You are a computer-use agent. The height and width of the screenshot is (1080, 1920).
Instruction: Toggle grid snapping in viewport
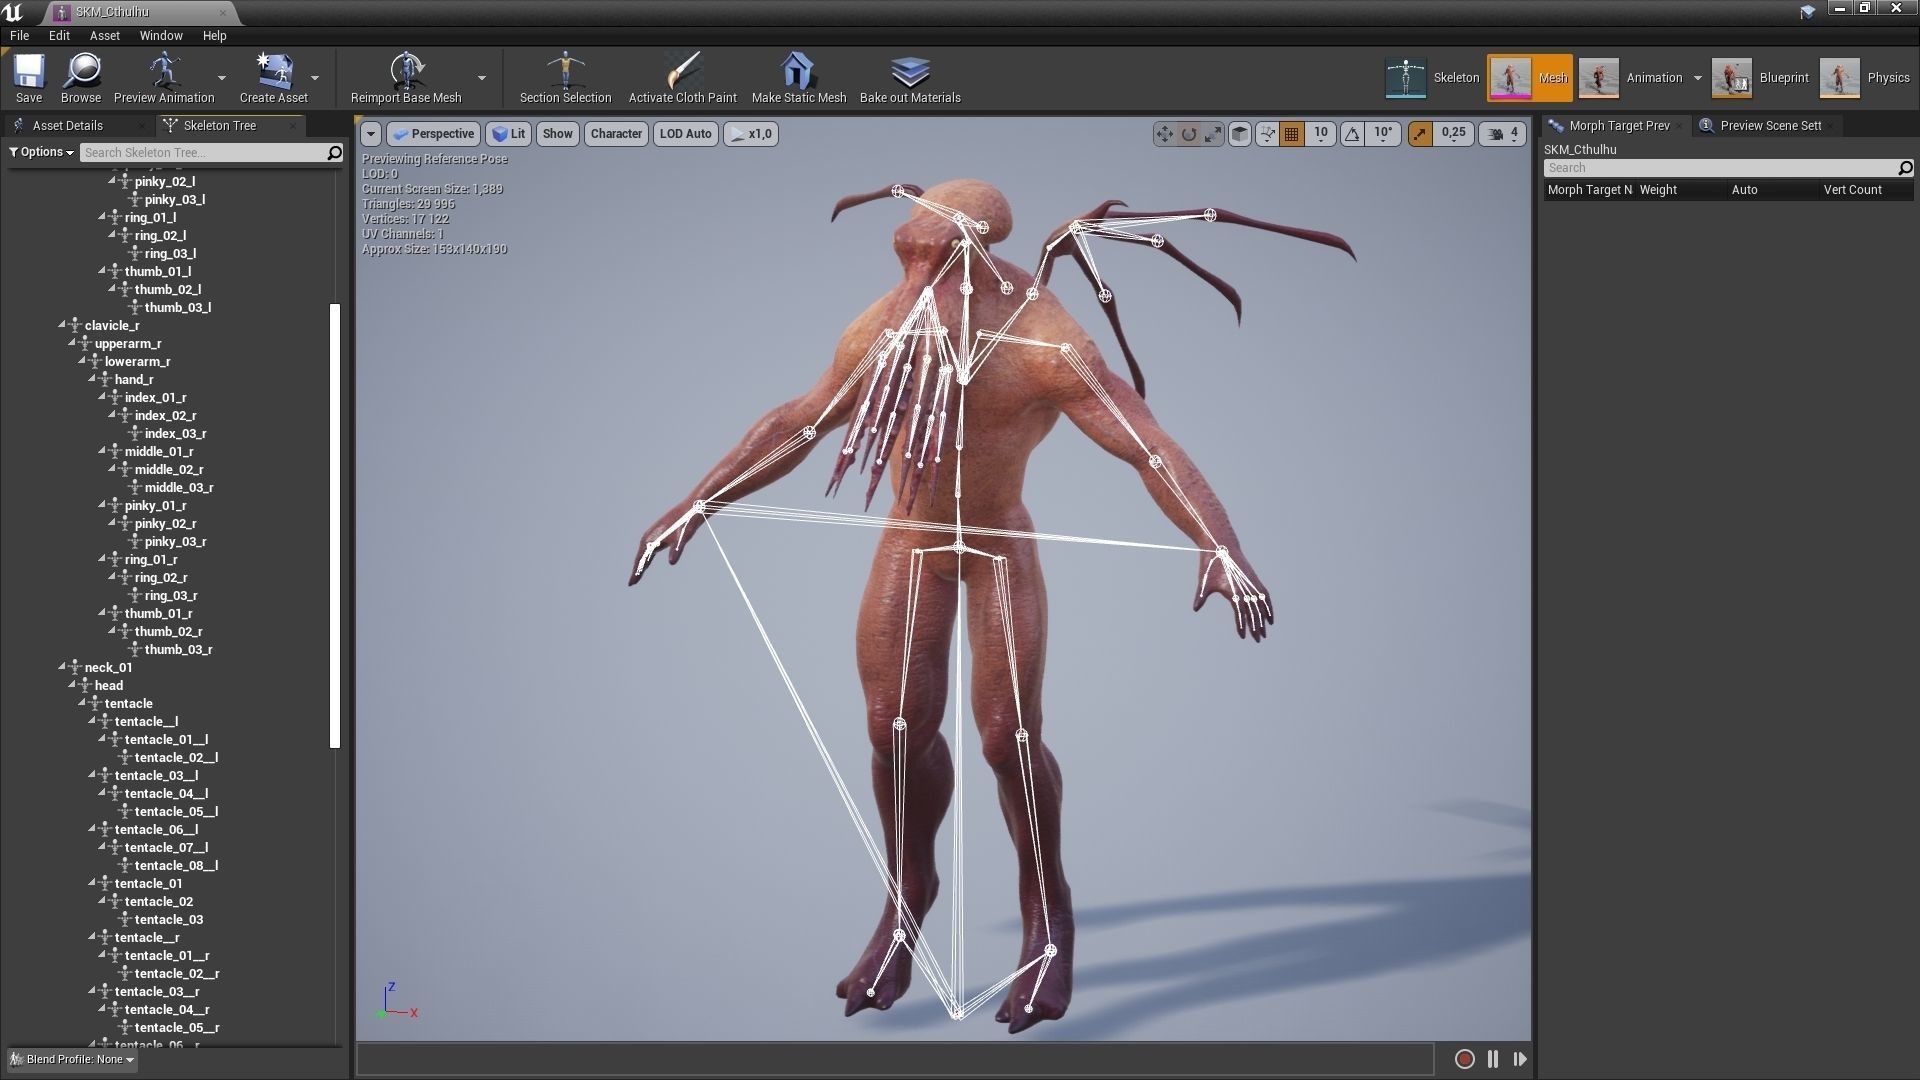(x=1292, y=134)
